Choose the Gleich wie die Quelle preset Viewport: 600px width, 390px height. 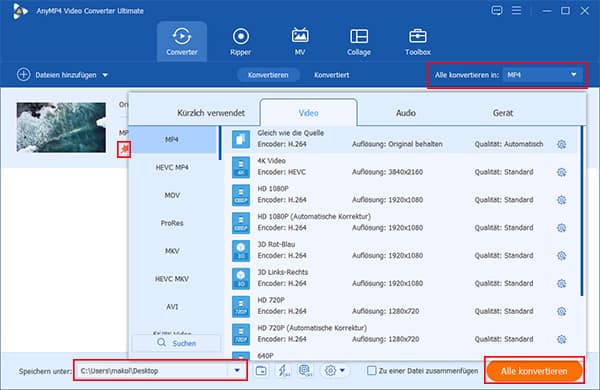pyautogui.click(x=400, y=139)
